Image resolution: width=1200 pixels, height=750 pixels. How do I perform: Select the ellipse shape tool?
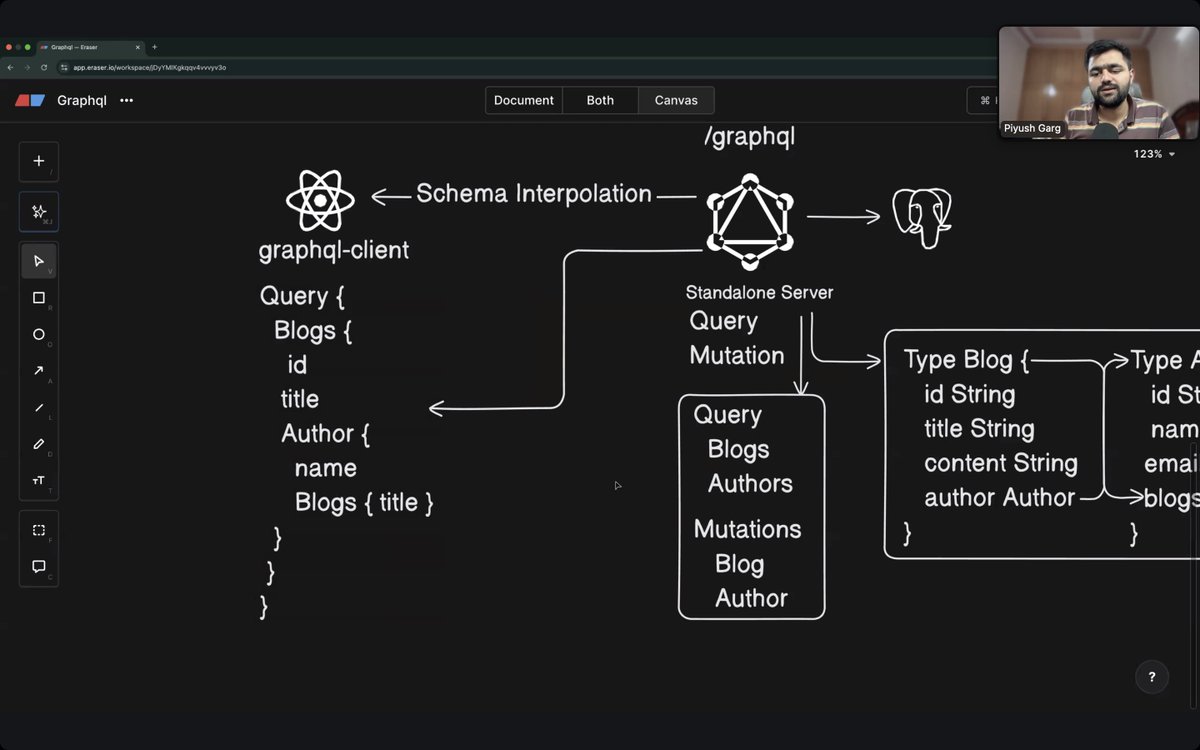pyautogui.click(x=39, y=335)
